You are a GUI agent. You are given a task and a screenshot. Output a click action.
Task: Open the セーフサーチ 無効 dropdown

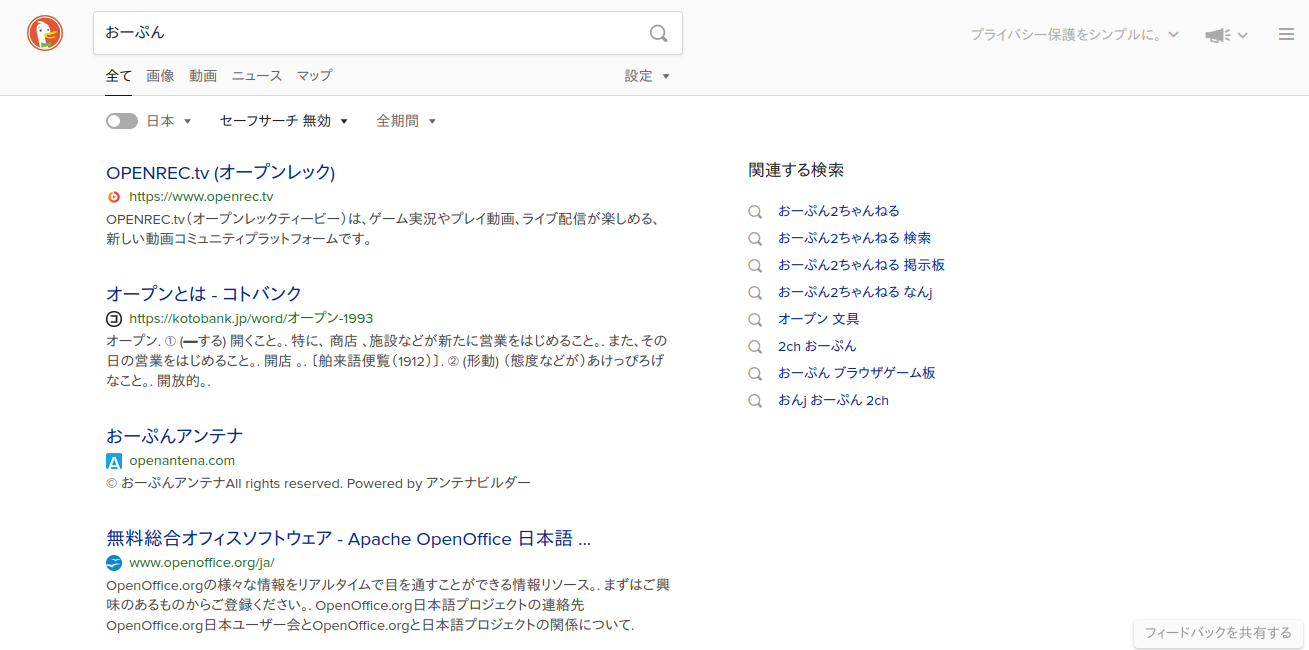coord(284,121)
